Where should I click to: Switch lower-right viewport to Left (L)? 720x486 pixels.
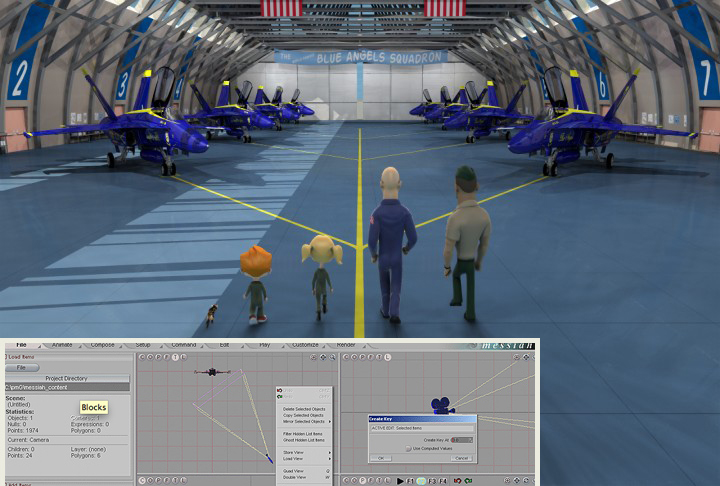click(388, 481)
